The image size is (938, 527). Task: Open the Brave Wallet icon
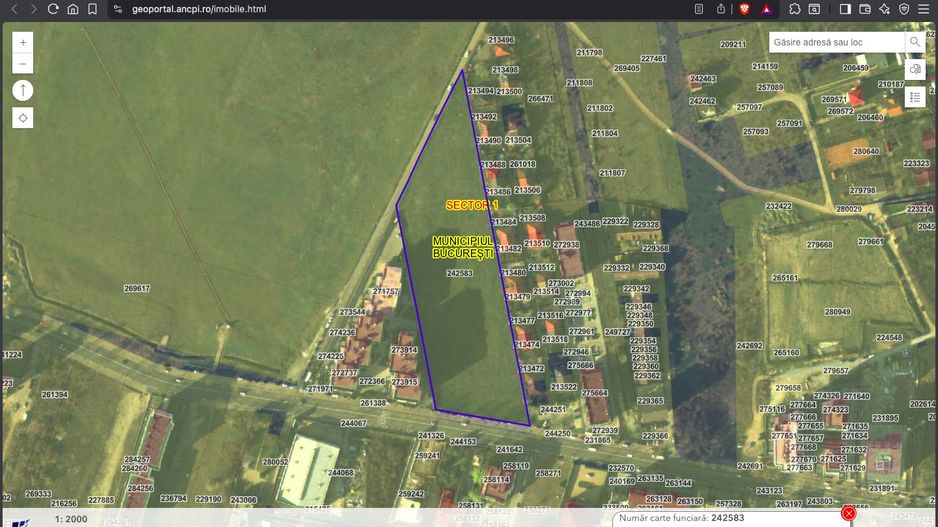pyautogui.click(x=864, y=9)
